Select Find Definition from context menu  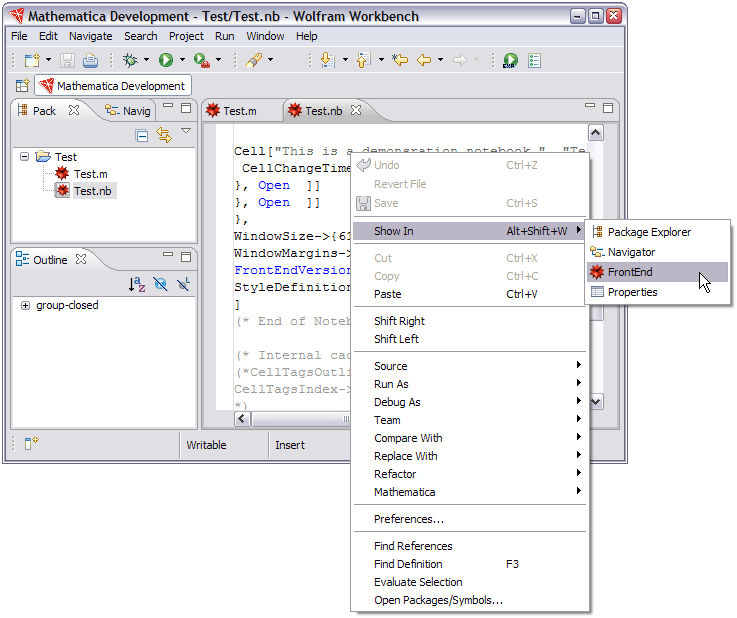(x=470, y=563)
